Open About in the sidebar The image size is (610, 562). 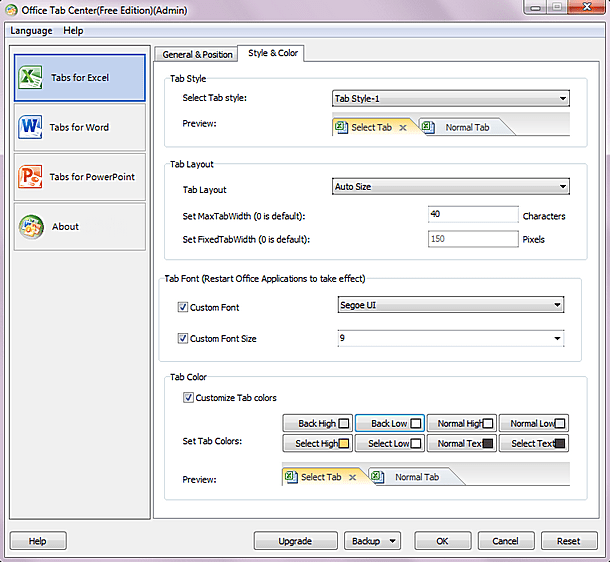(x=80, y=226)
